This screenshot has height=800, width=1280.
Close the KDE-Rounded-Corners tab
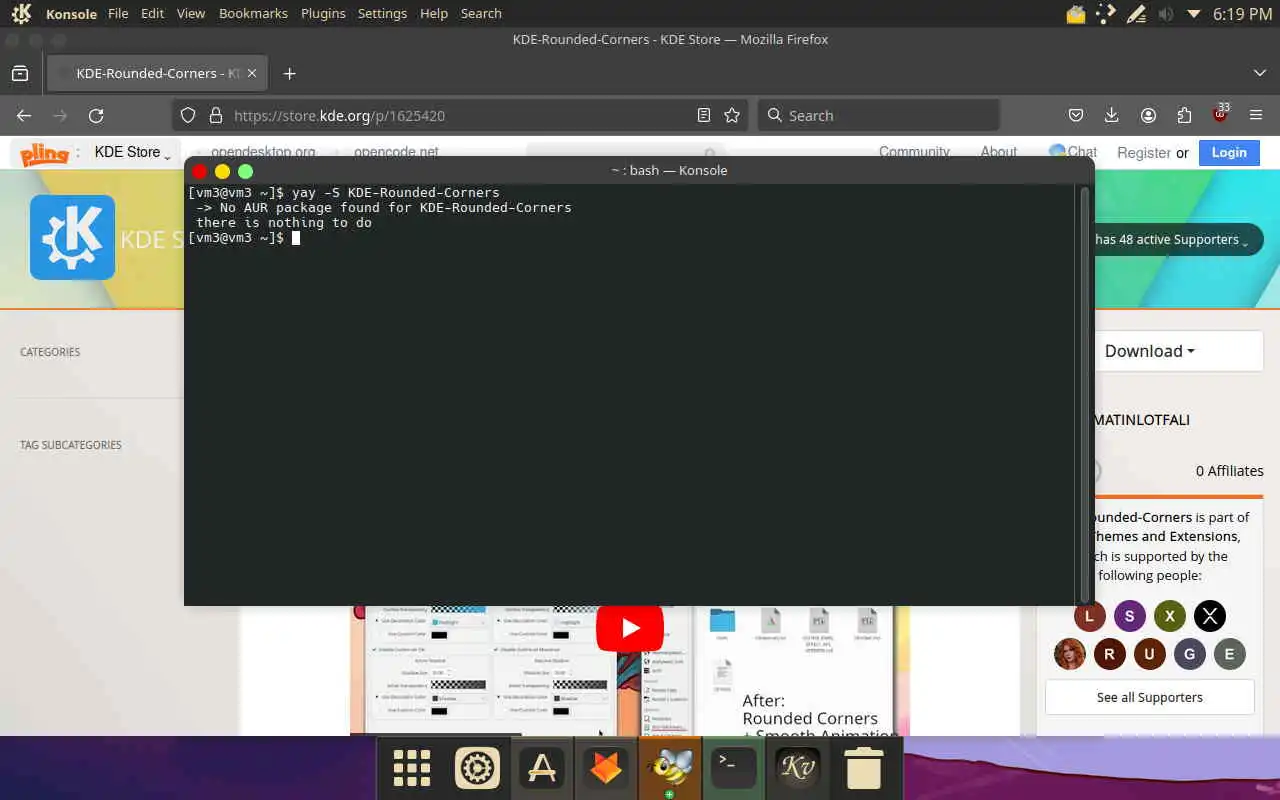click(x=252, y=73)
